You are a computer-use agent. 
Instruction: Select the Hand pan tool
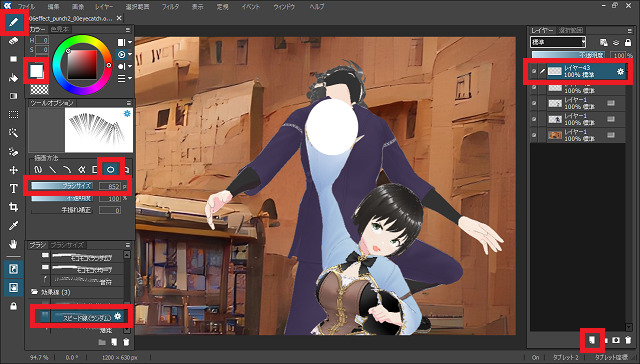point(13,244)
